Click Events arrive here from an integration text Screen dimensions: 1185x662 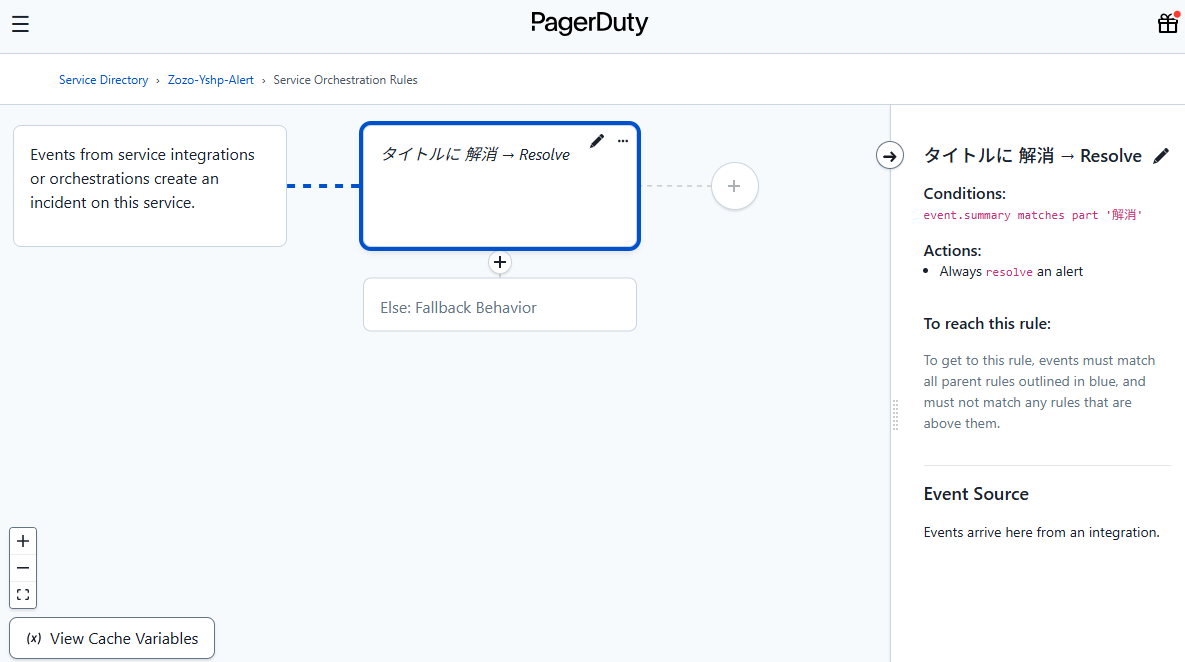[x=1041, y=533]
